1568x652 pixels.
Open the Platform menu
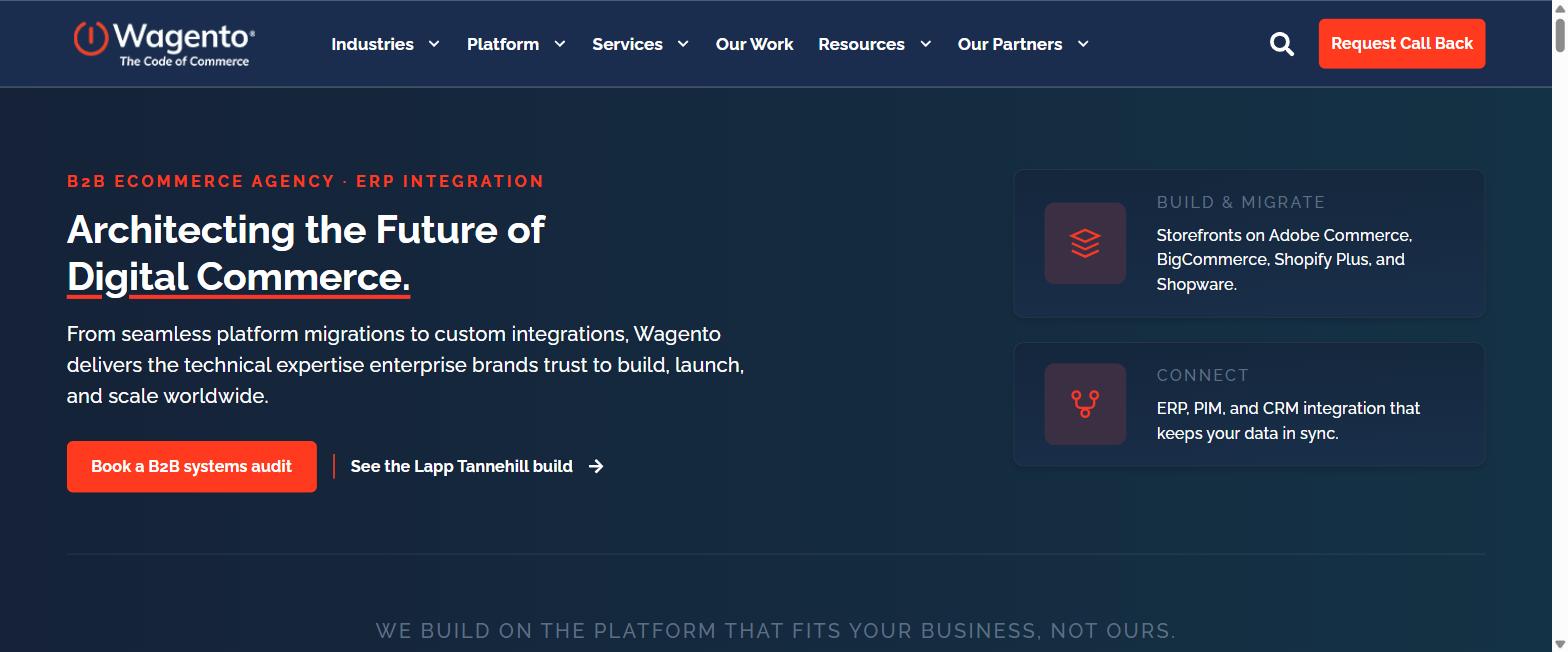click(x=503, y=44)
